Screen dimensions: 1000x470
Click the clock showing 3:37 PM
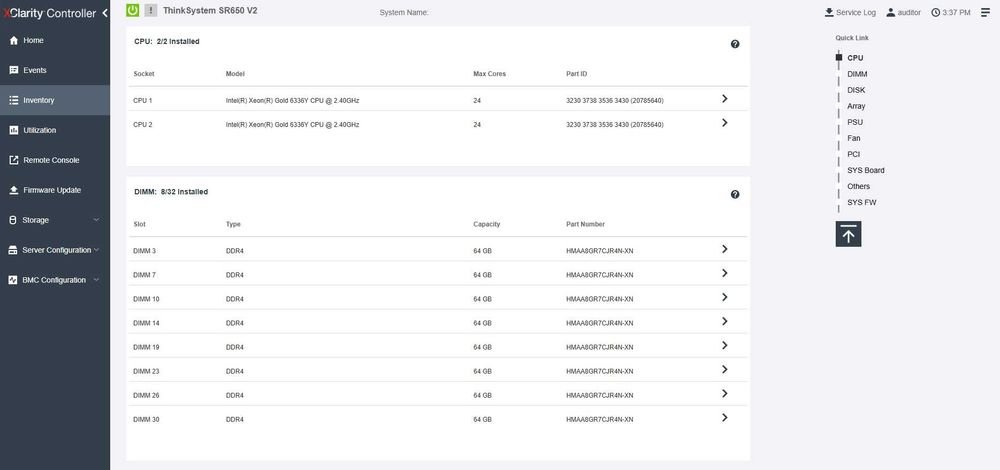951,12
